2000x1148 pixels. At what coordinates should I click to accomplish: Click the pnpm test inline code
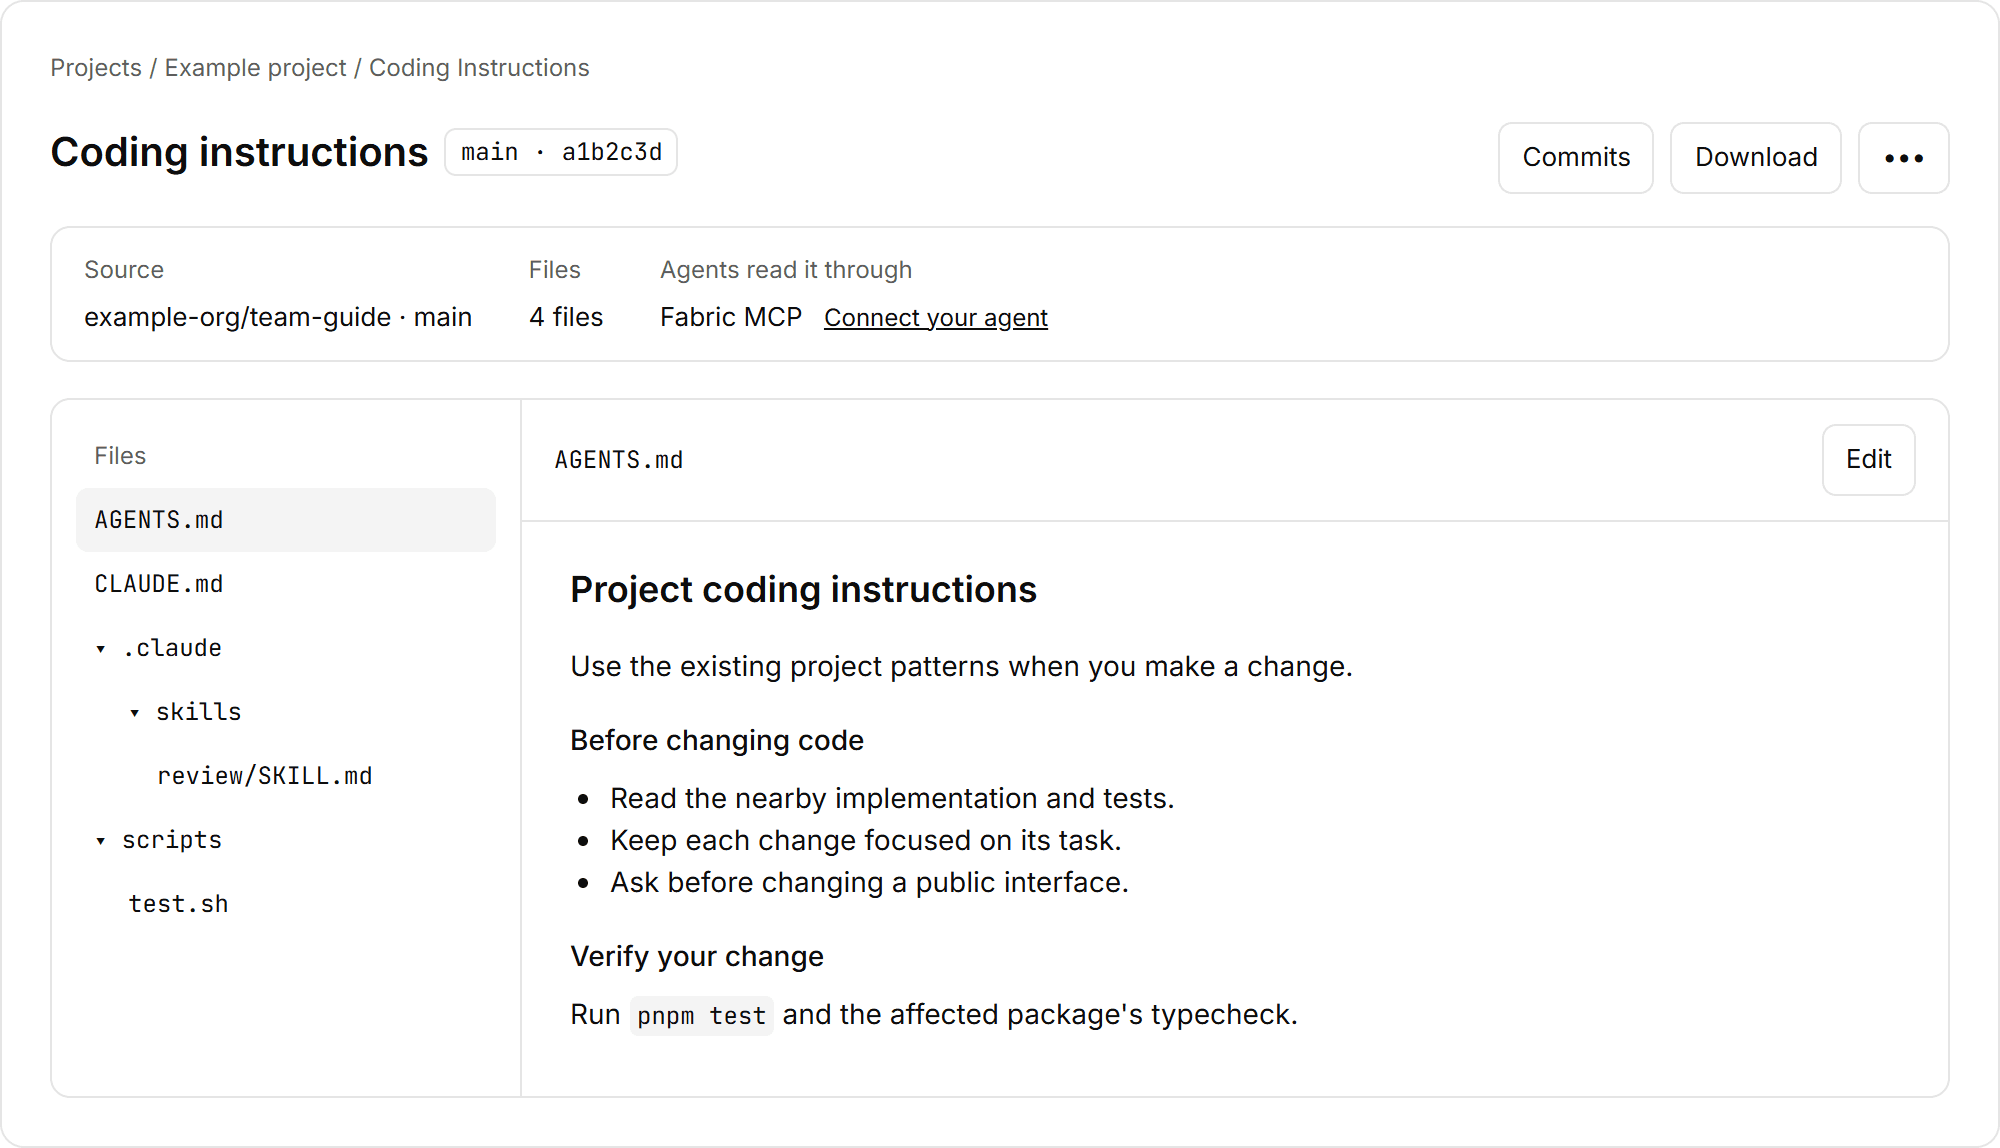[702, 1016]
